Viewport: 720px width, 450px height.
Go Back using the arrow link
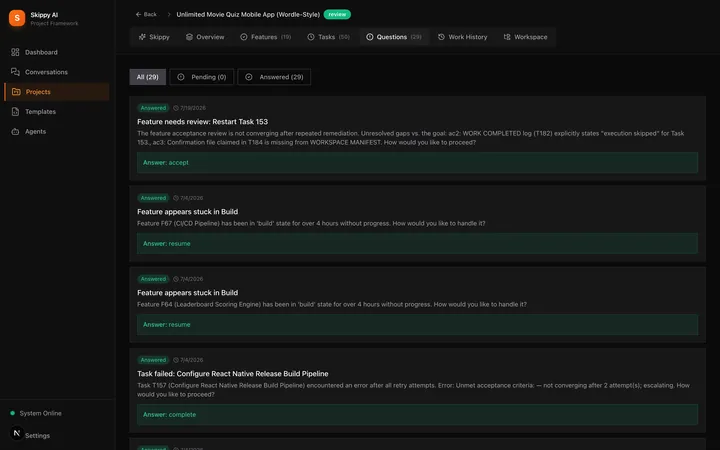click(x=146, y=15)
